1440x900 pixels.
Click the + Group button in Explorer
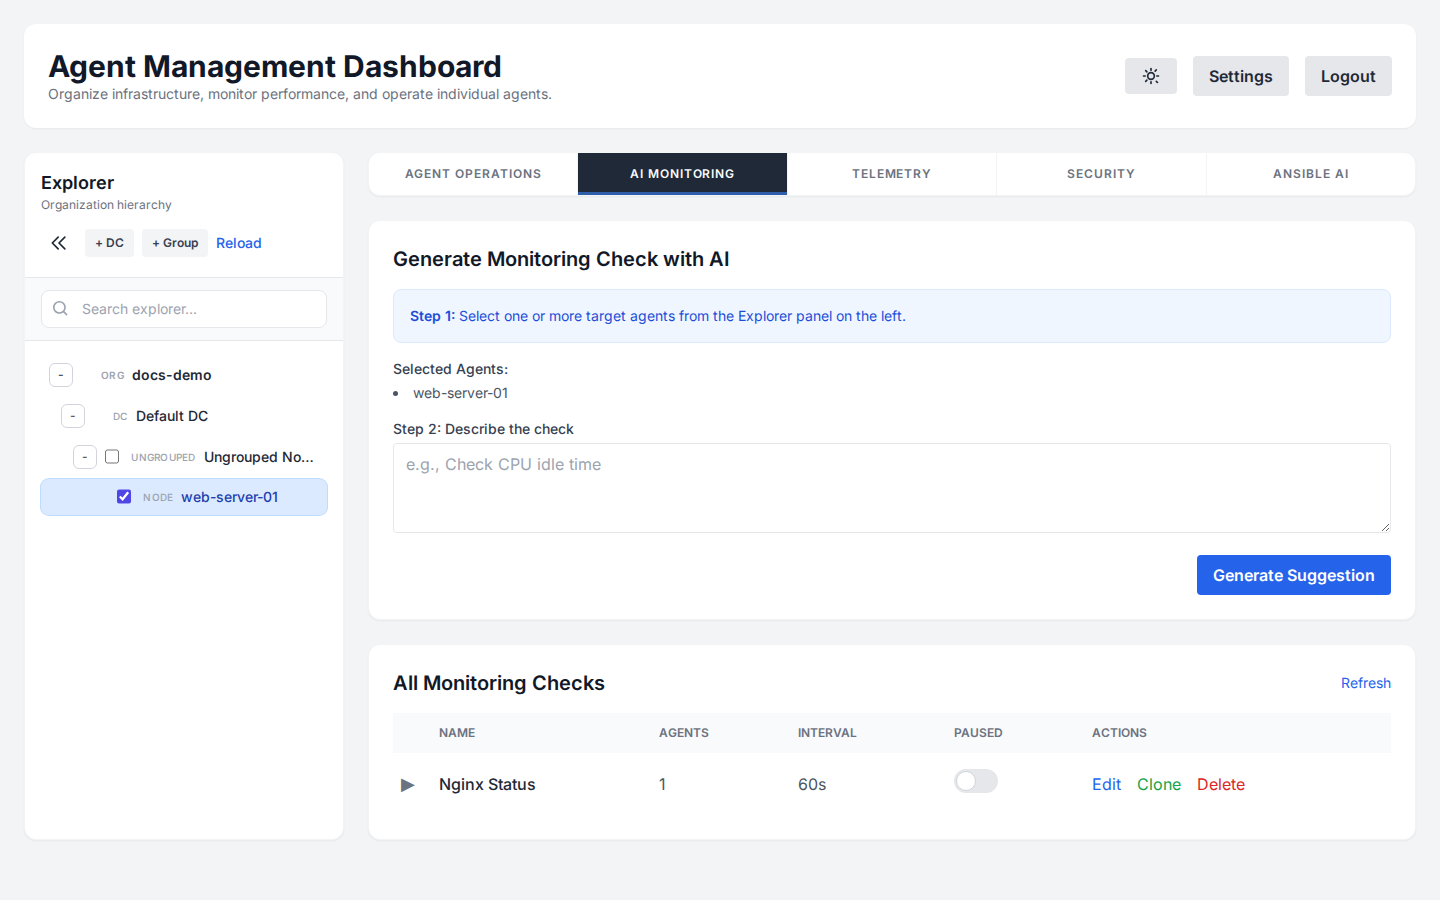click(174, 242)
